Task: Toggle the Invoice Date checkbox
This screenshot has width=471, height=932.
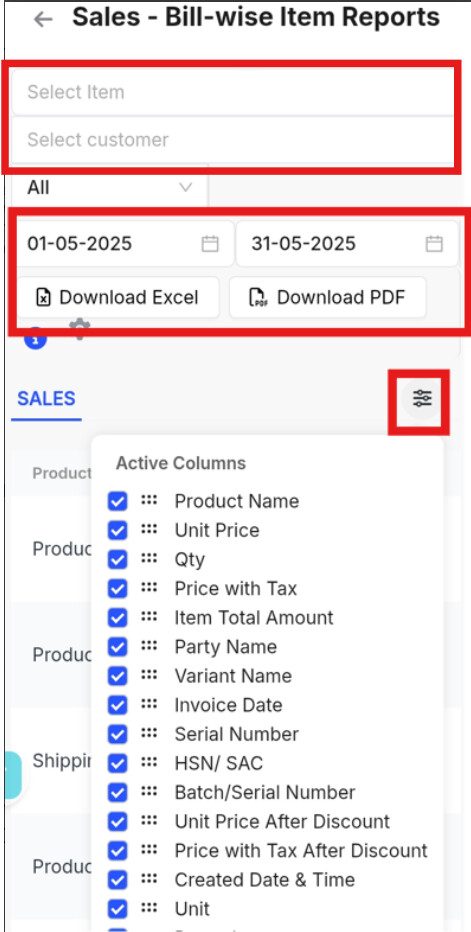Action: 118,705
